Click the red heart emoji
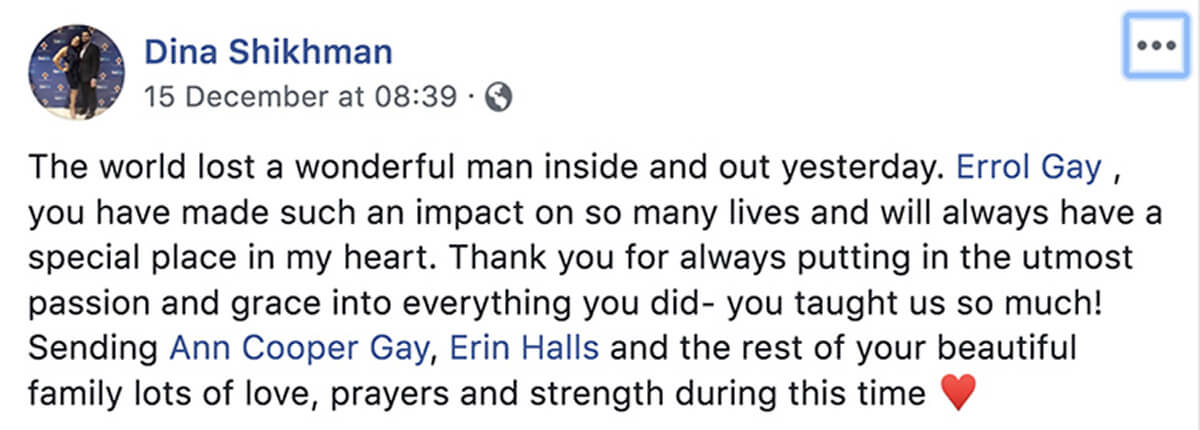The image size is (1200, 430). [957, 394]
